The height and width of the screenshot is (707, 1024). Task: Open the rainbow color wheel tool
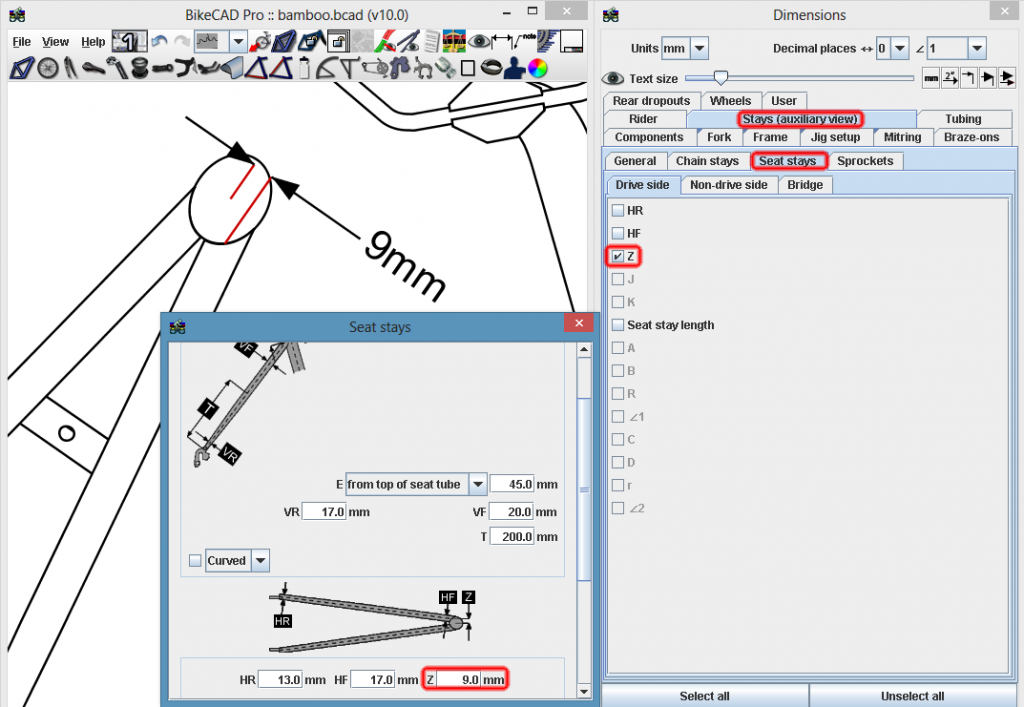tap(537, 67)
